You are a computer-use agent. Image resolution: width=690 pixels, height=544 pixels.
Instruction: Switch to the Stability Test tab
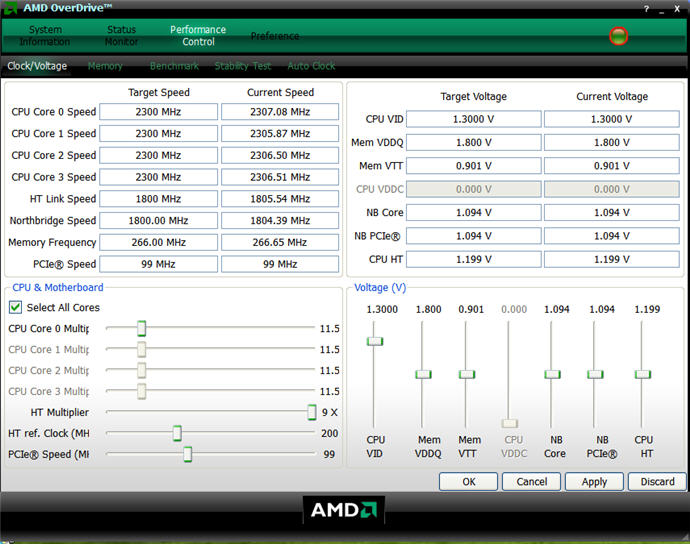[x=242, y=66]
